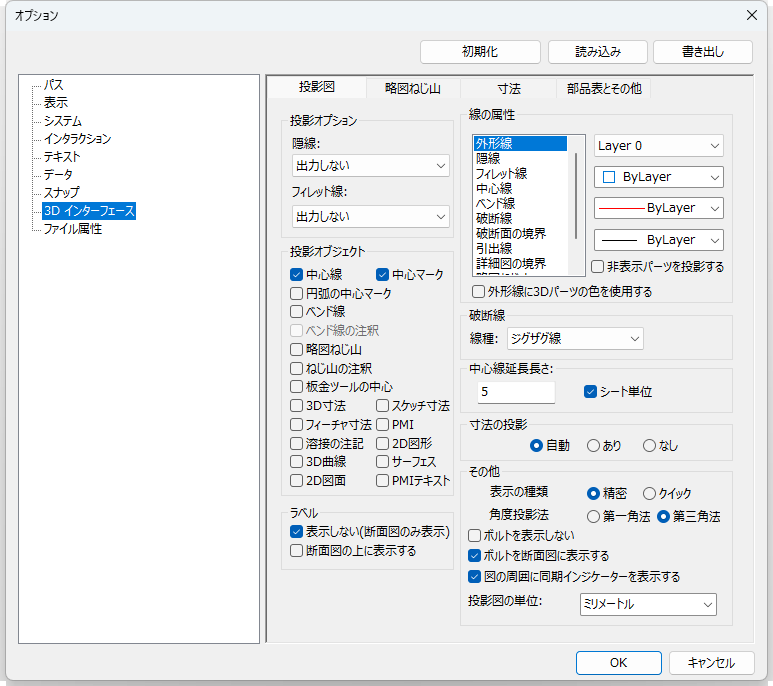Select 第一角法 radio button
Viewport: 773px width, 686px height.
click(594, 517)
